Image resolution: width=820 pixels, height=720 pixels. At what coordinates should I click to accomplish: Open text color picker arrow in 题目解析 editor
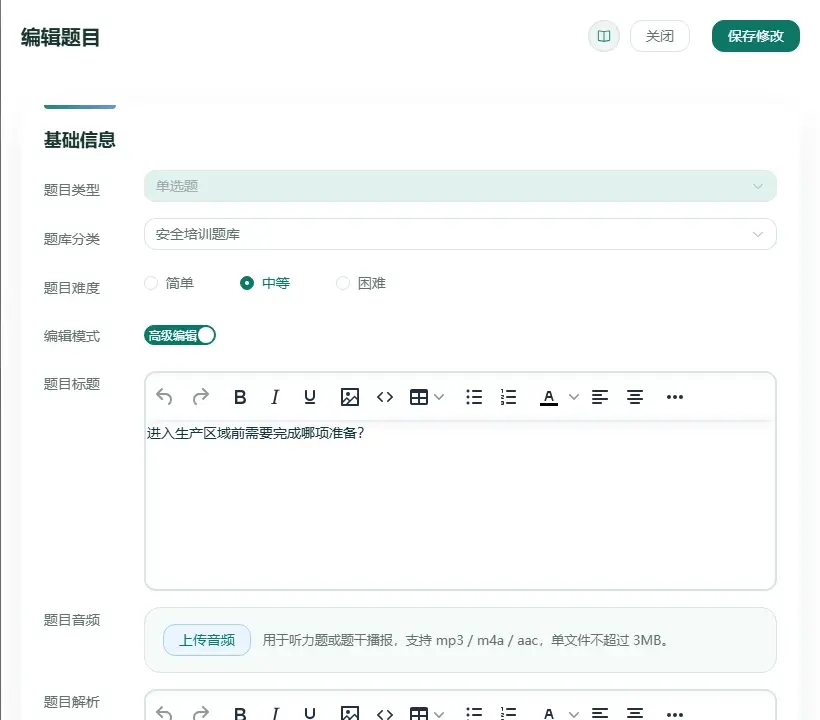574,714
